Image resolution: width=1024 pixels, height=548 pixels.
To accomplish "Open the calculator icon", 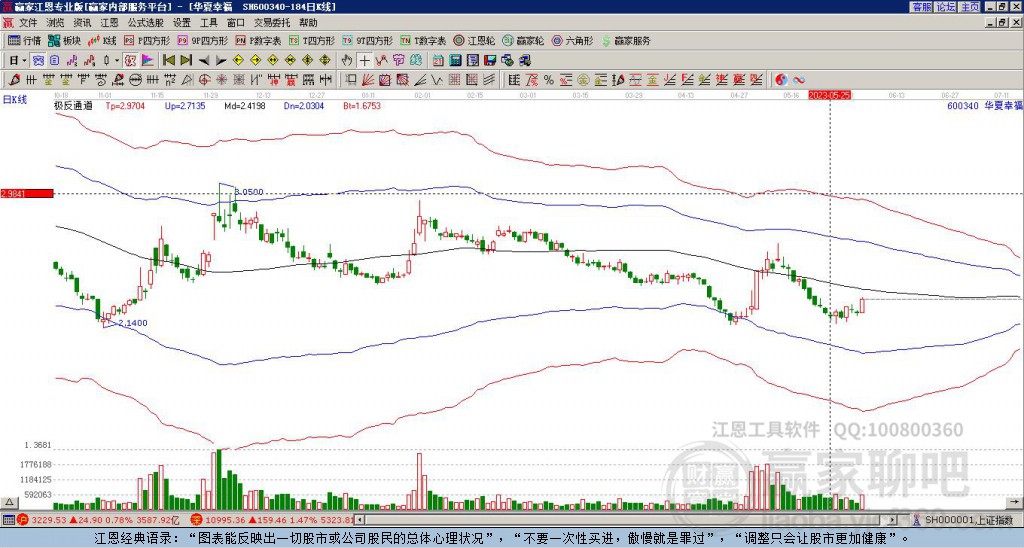I will tap(455, 60).
